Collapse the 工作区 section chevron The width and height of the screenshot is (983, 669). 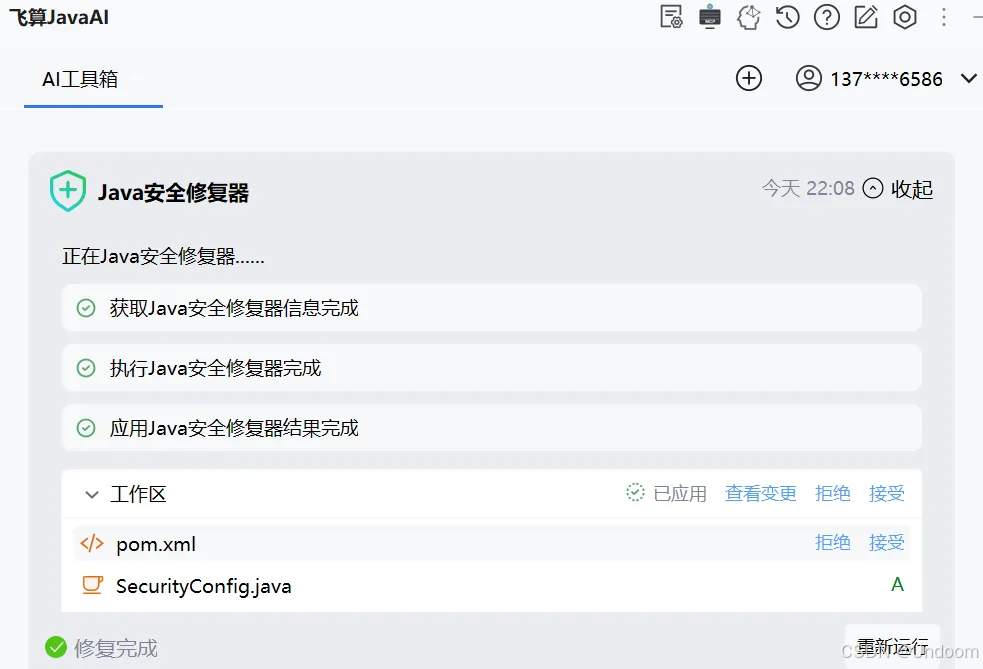pyautogui.click(x=92, y=495)
